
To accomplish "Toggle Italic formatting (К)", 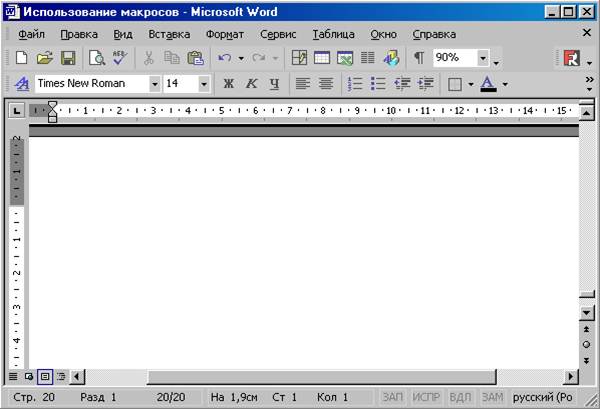I will [x=251, y=84].
